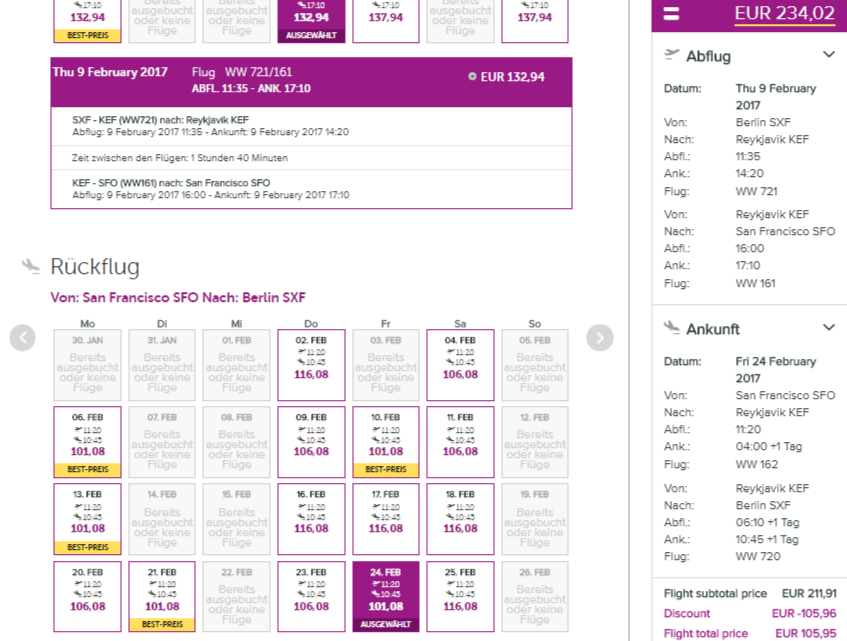Pick the 10. FEB Friday best-price flight

coord(386,441)
